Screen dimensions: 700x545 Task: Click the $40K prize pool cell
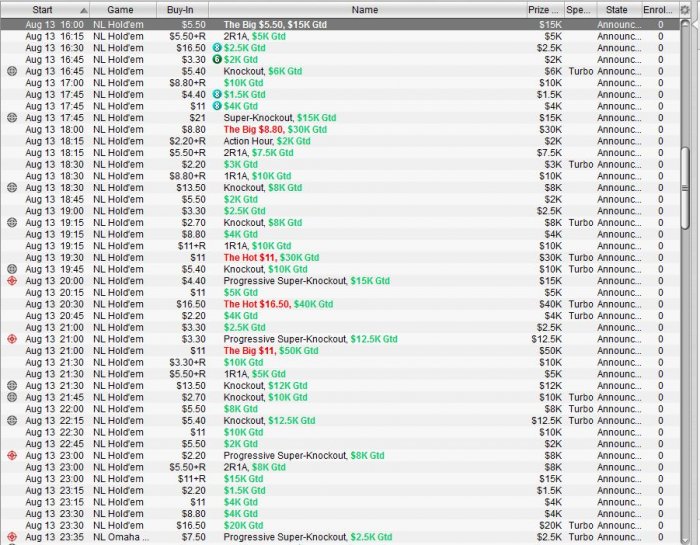550,304
